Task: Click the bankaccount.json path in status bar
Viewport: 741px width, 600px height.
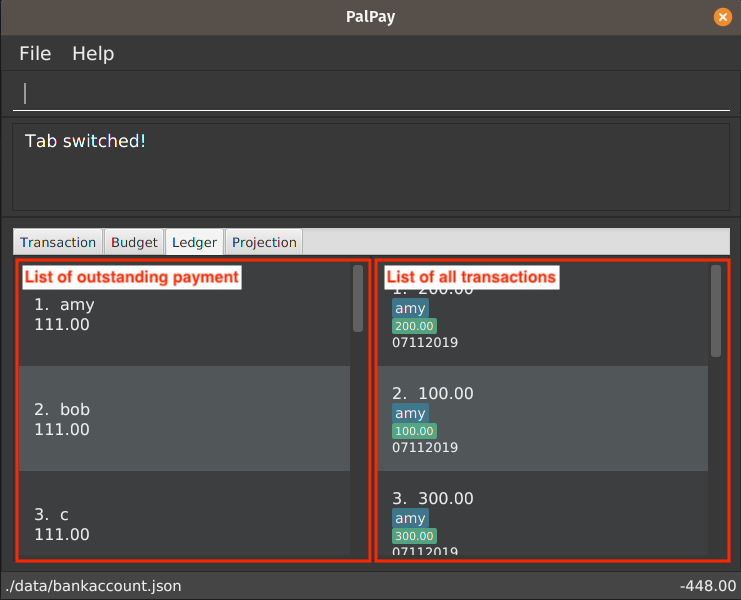Action: pos(94,586)
